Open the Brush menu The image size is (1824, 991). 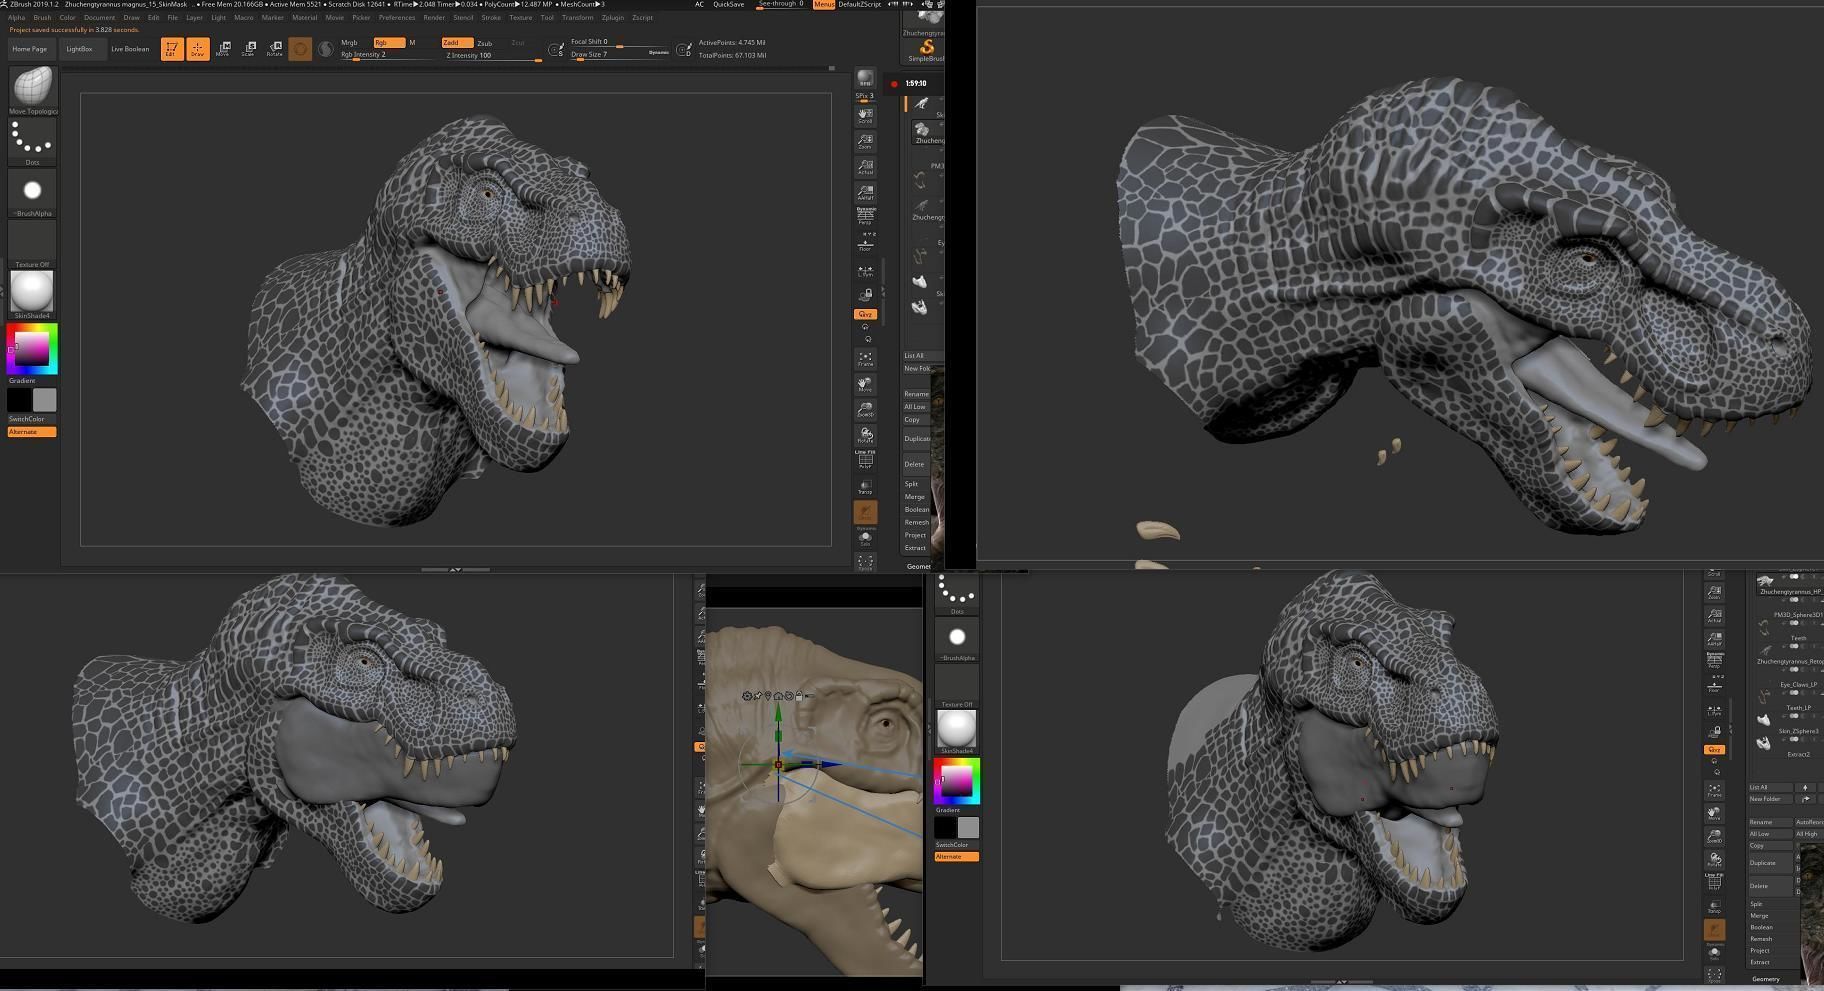tap(42, 17)
